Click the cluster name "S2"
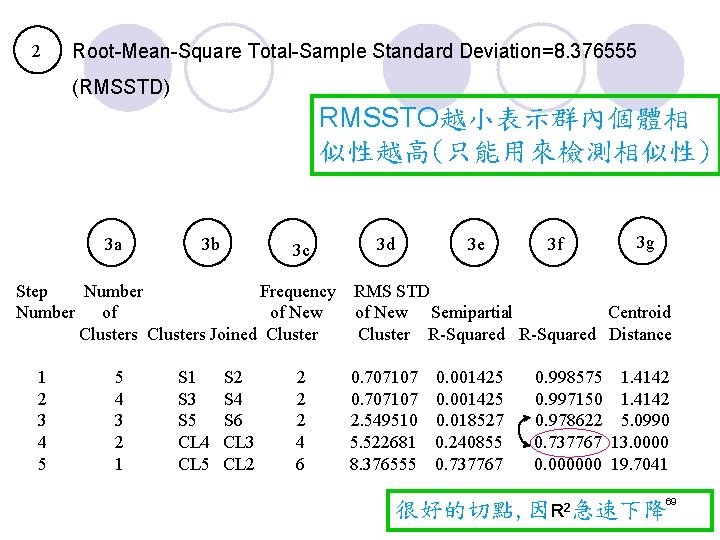The image size is (720, 540). point(233,377)
